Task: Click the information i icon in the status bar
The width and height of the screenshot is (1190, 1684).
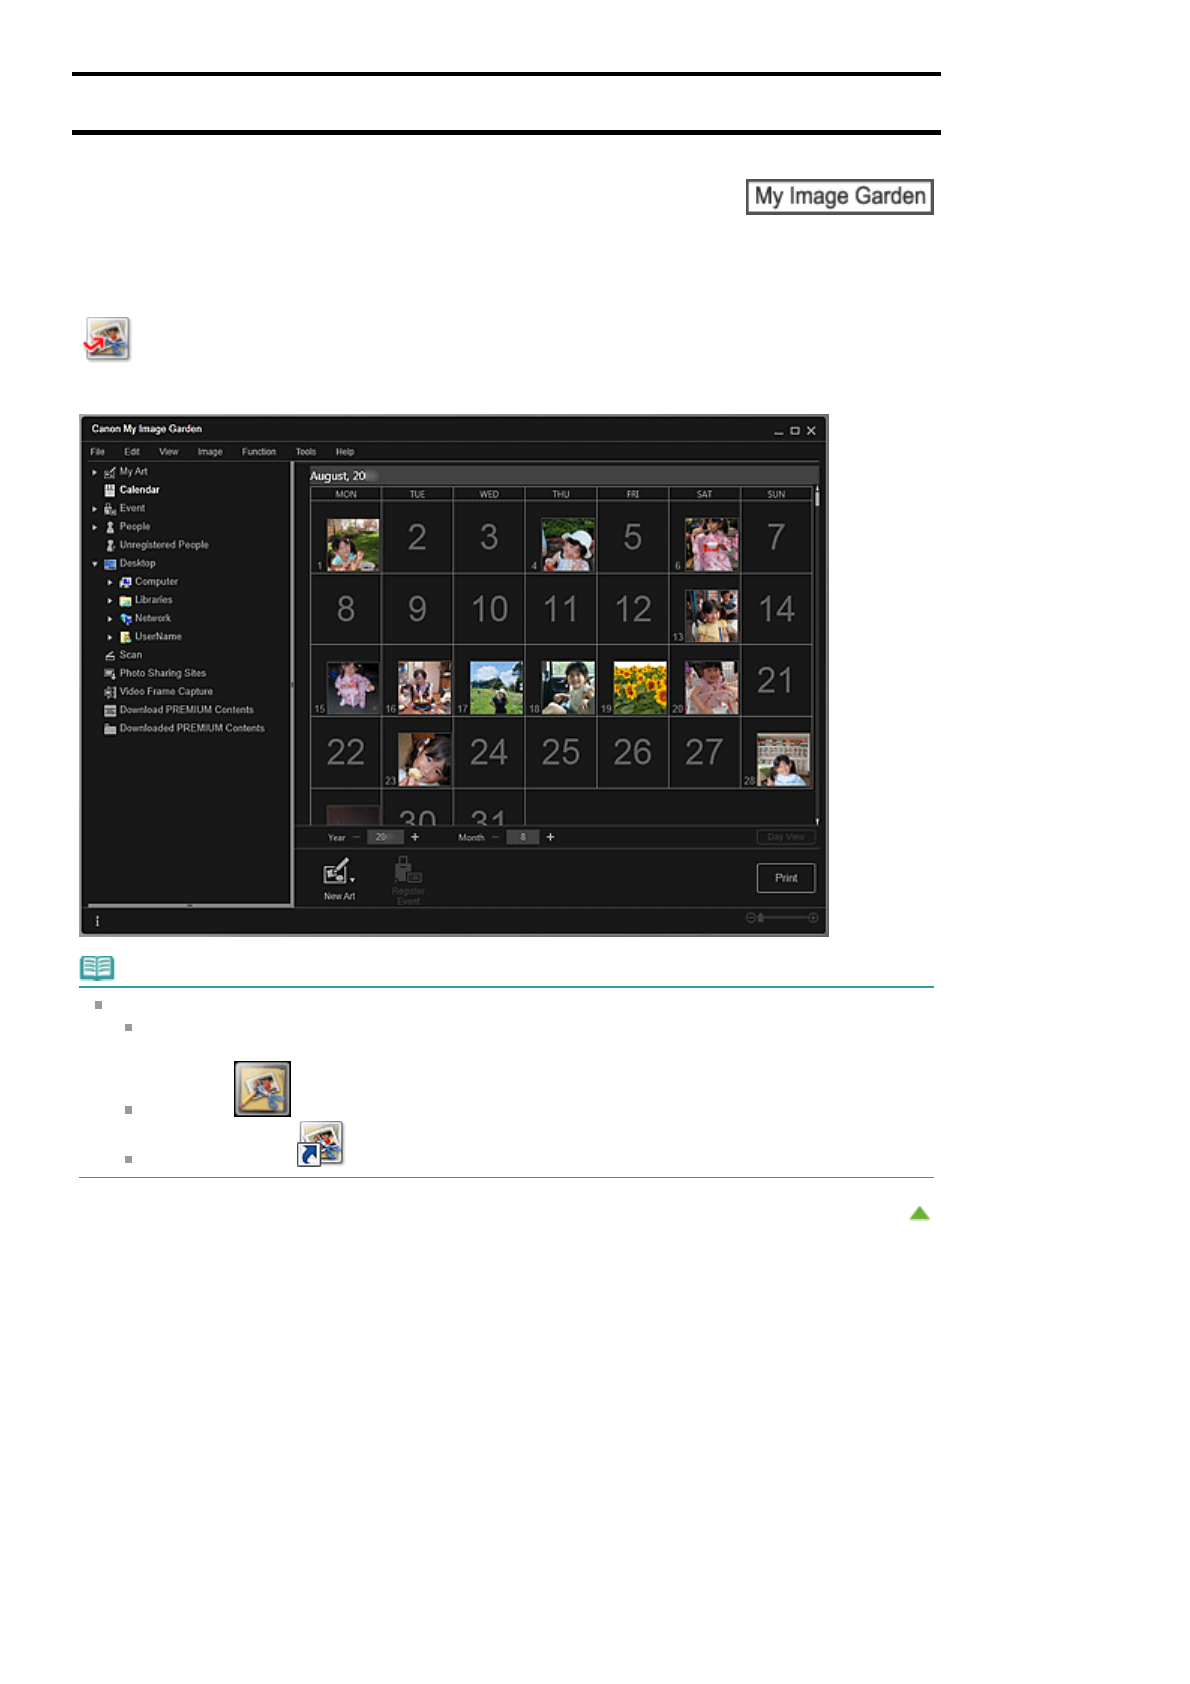Action: (97, 921)
